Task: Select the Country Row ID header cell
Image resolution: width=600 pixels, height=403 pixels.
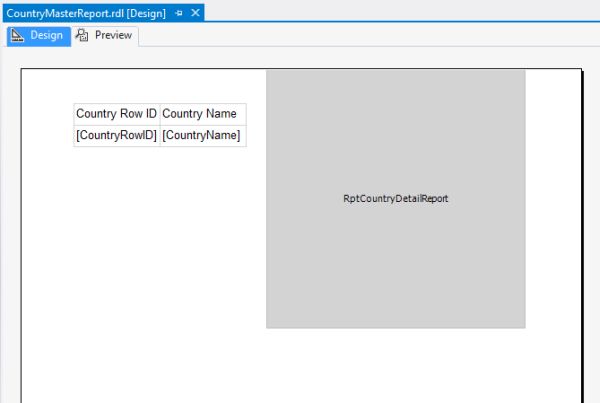Action: click(117, 114)
